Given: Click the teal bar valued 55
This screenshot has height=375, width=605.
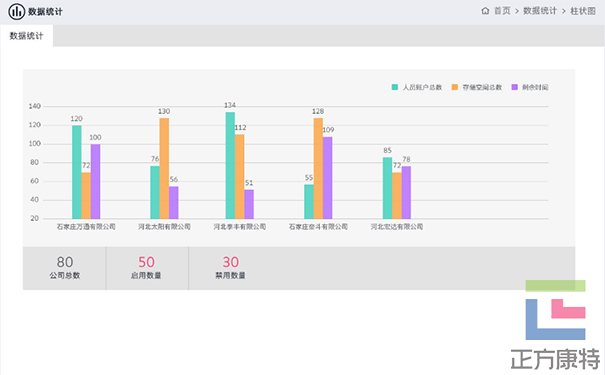Looking at the screenshot, I should pos(309,202).
